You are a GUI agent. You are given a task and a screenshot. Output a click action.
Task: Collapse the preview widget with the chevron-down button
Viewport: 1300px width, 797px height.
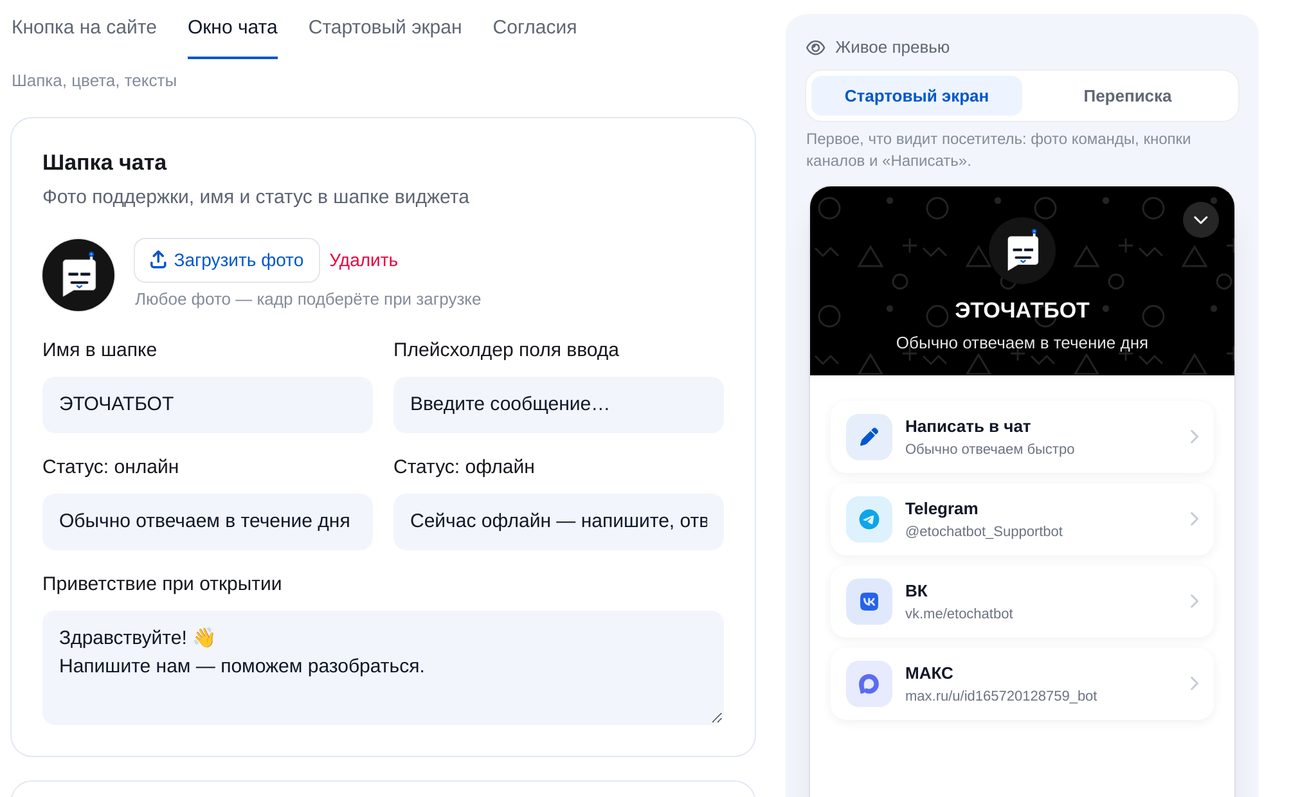pos(1200,220)
